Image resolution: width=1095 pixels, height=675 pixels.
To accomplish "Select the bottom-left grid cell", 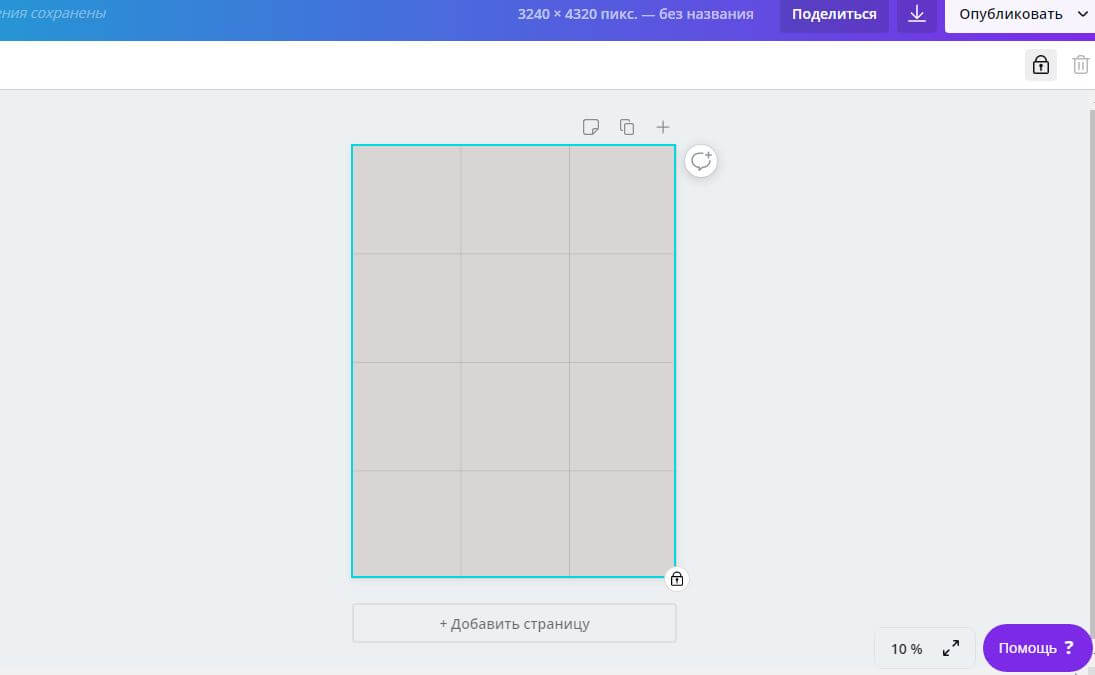I will click(406, 523).
